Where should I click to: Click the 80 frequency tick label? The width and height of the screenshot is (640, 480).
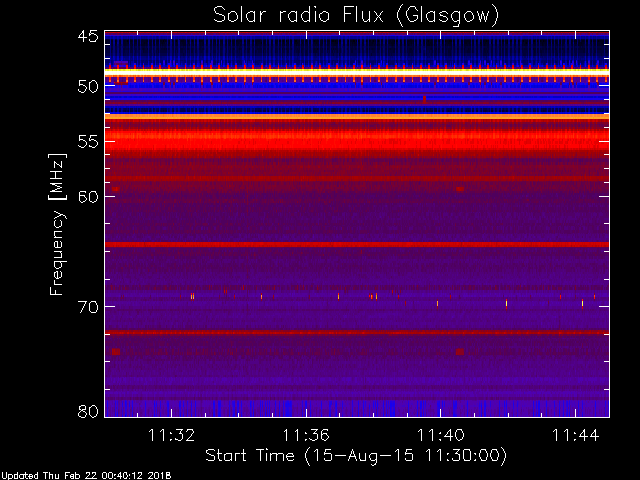tap(88, 411)
